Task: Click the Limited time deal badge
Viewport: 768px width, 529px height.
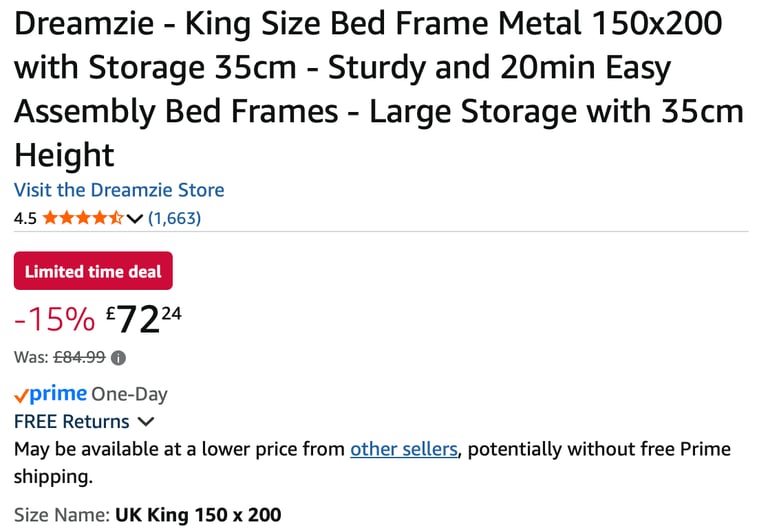Action: [x=93, y=271]
